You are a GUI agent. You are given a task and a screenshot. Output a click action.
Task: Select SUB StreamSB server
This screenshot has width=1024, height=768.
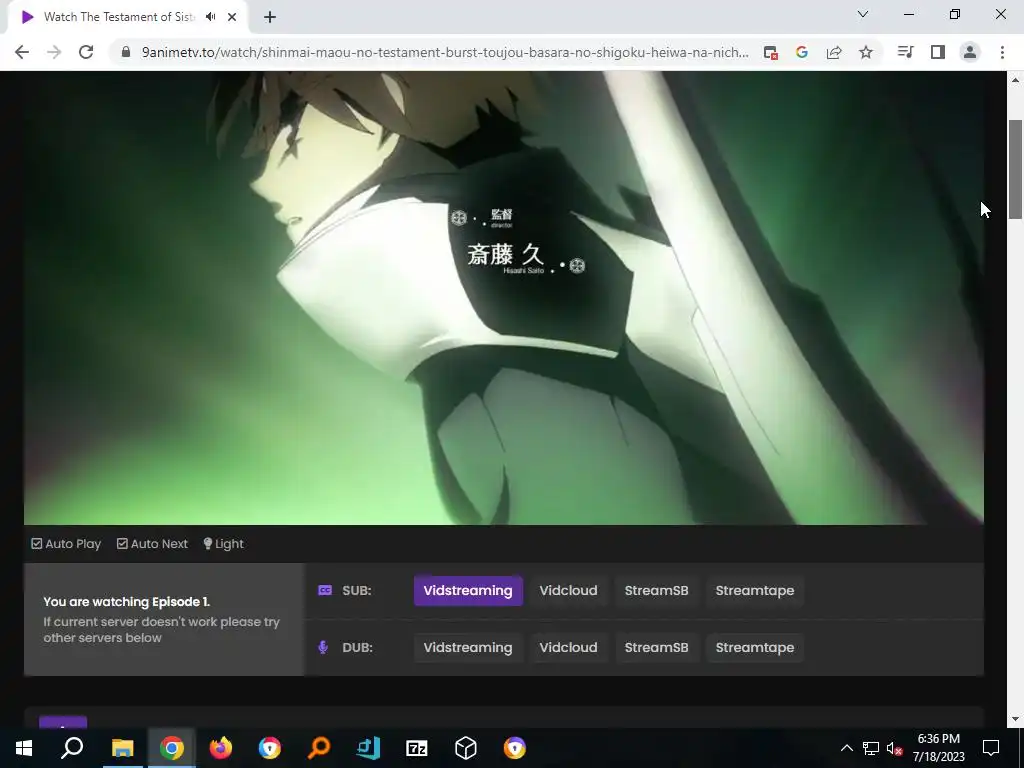[656, 590]
